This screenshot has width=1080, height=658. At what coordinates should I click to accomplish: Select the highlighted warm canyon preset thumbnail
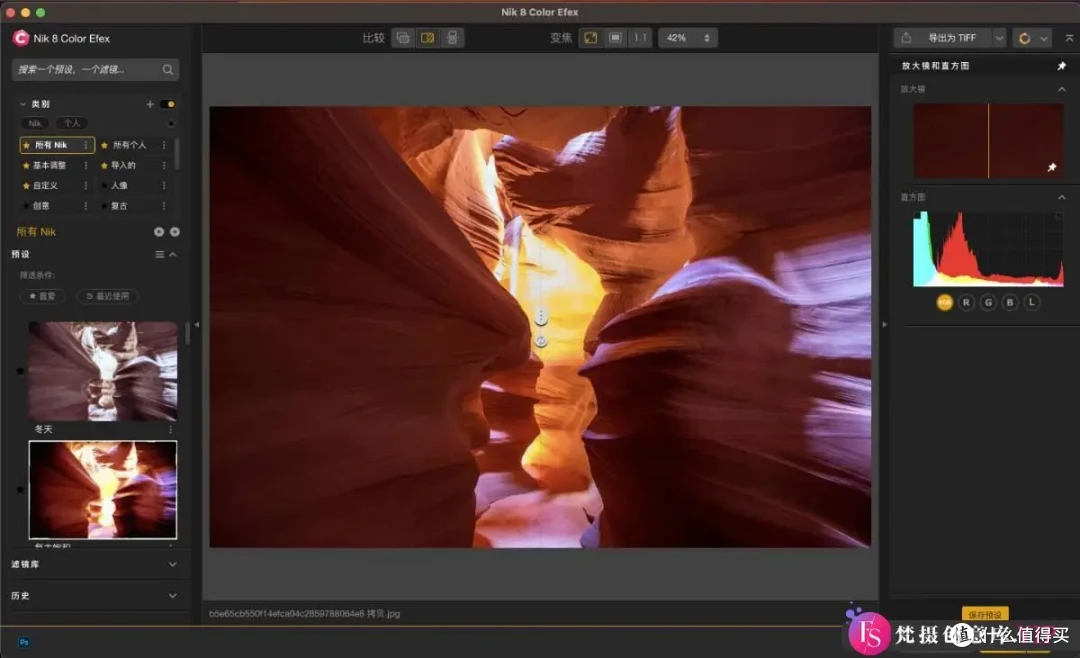coord(103,490)
